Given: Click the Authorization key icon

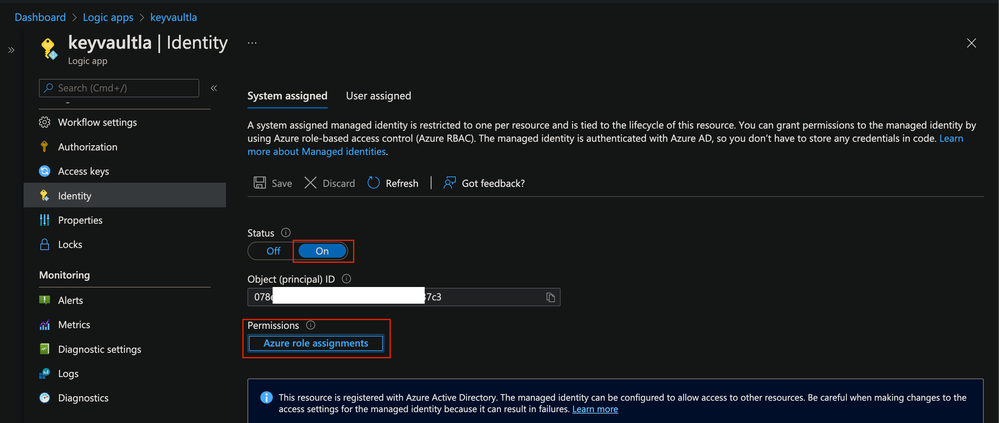Looking at the screenshot, I should pyautogui.click(x=45, y=147).
